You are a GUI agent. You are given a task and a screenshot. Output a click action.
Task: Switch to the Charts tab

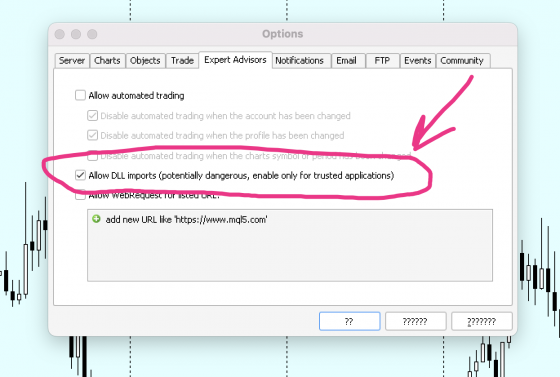(x=107, y=61)
